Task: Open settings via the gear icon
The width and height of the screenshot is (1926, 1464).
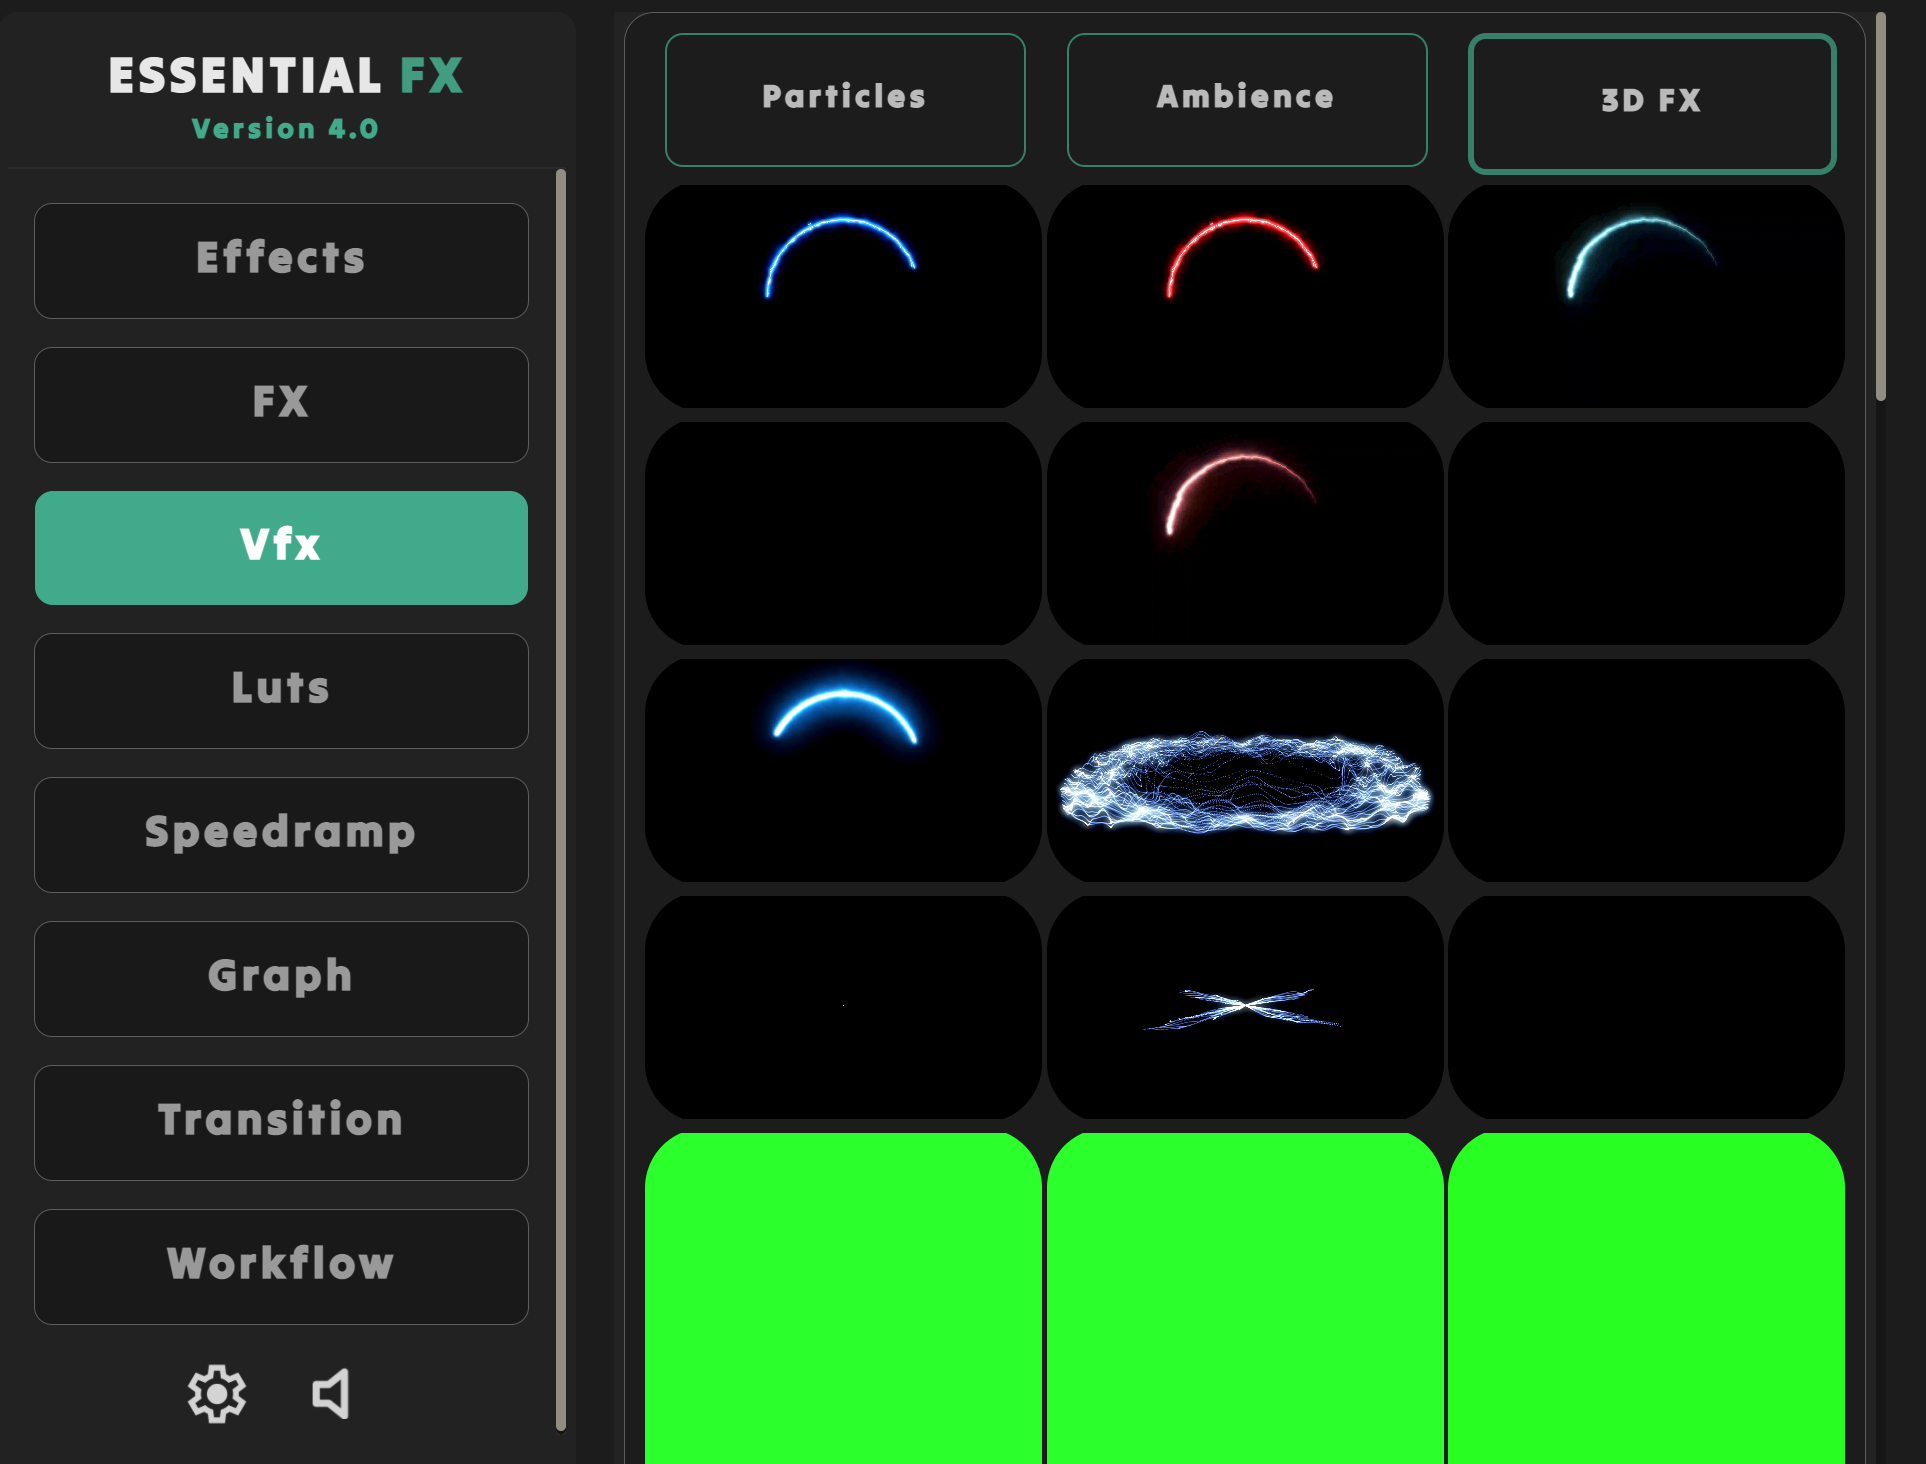Action: (x=217, y=1393)
